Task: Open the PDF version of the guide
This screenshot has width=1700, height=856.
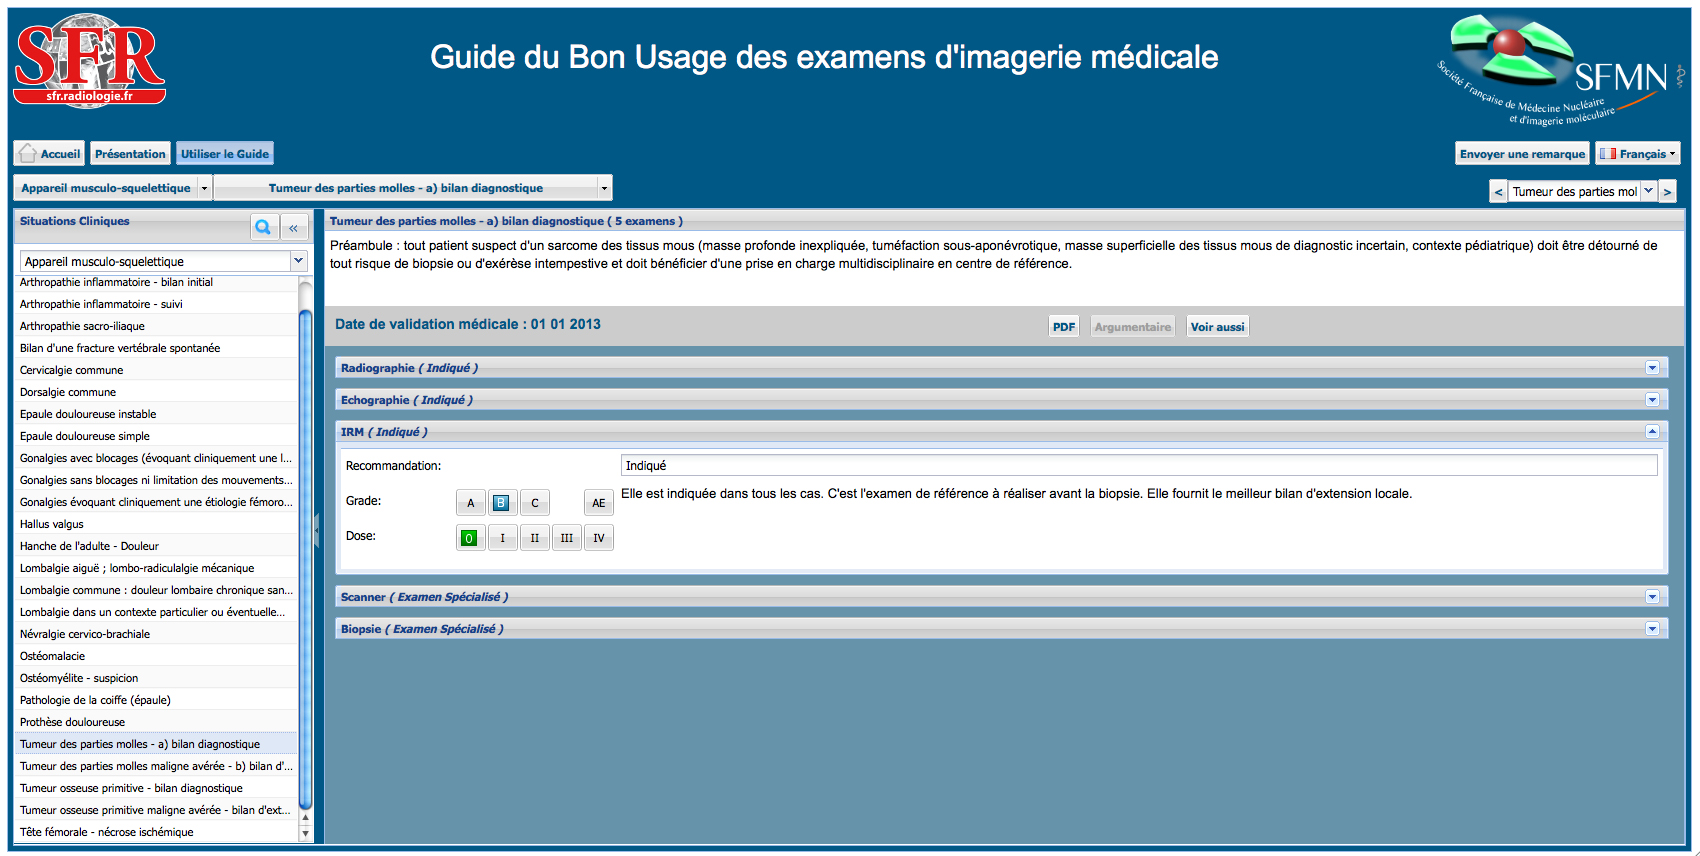Action: [x=1063, y=327]
